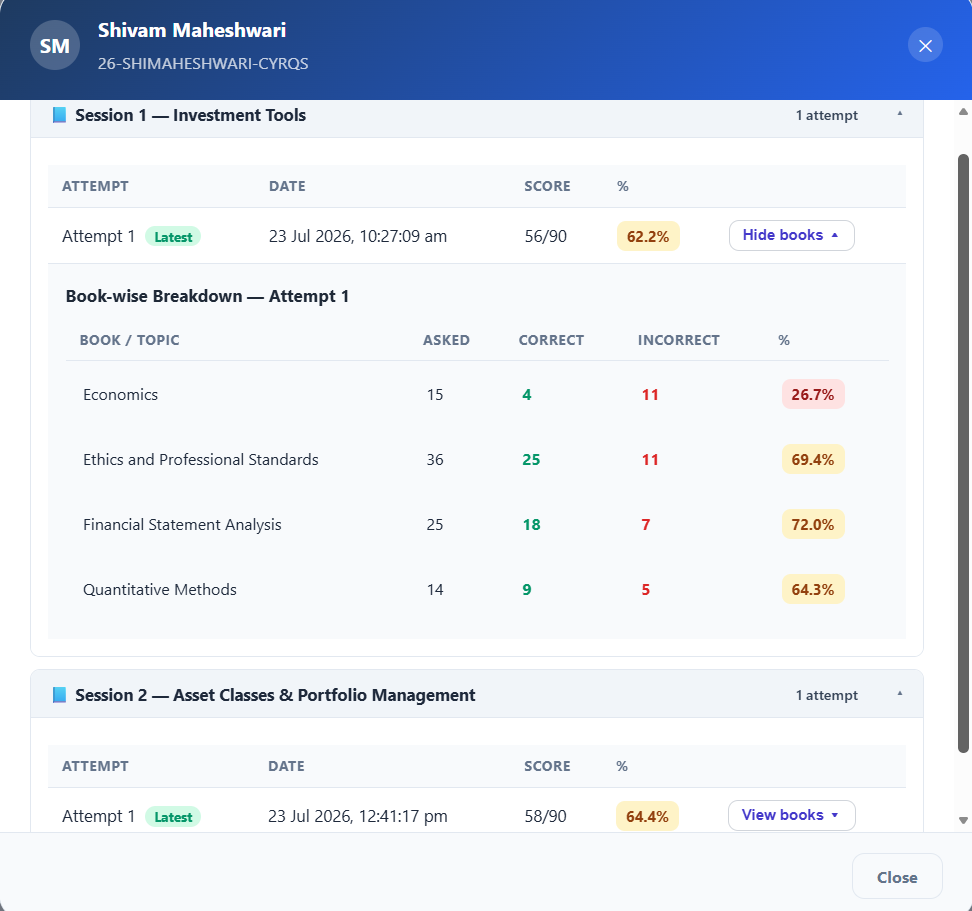Click the 64.3% Quantitative Methods badge

813,589
